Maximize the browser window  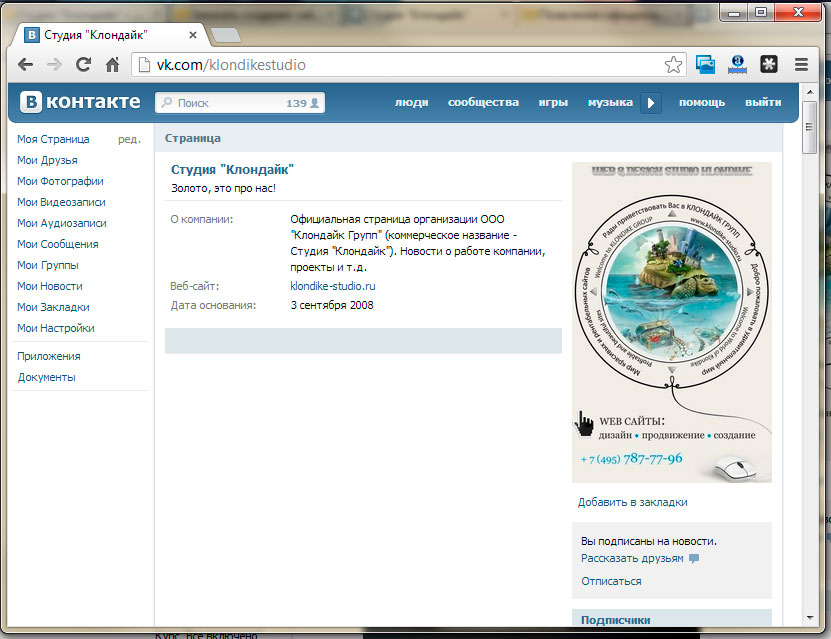(761, 12)
